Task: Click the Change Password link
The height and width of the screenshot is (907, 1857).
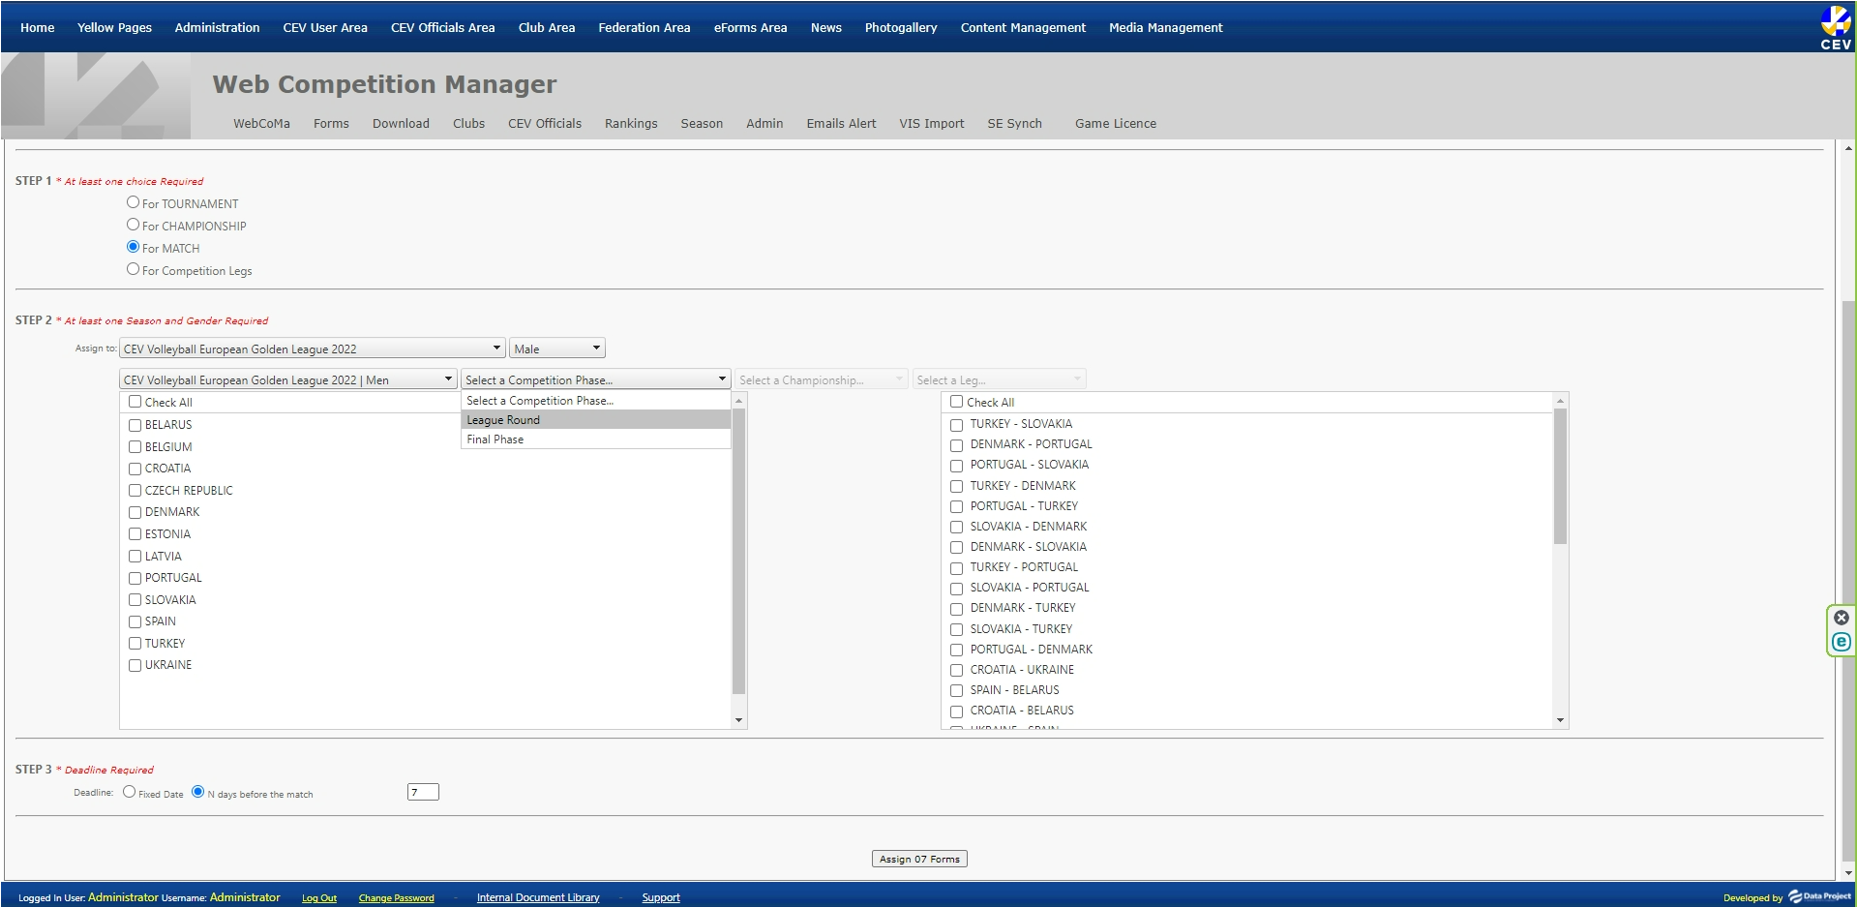Action: pyautogui.click(x=396, y=898)
